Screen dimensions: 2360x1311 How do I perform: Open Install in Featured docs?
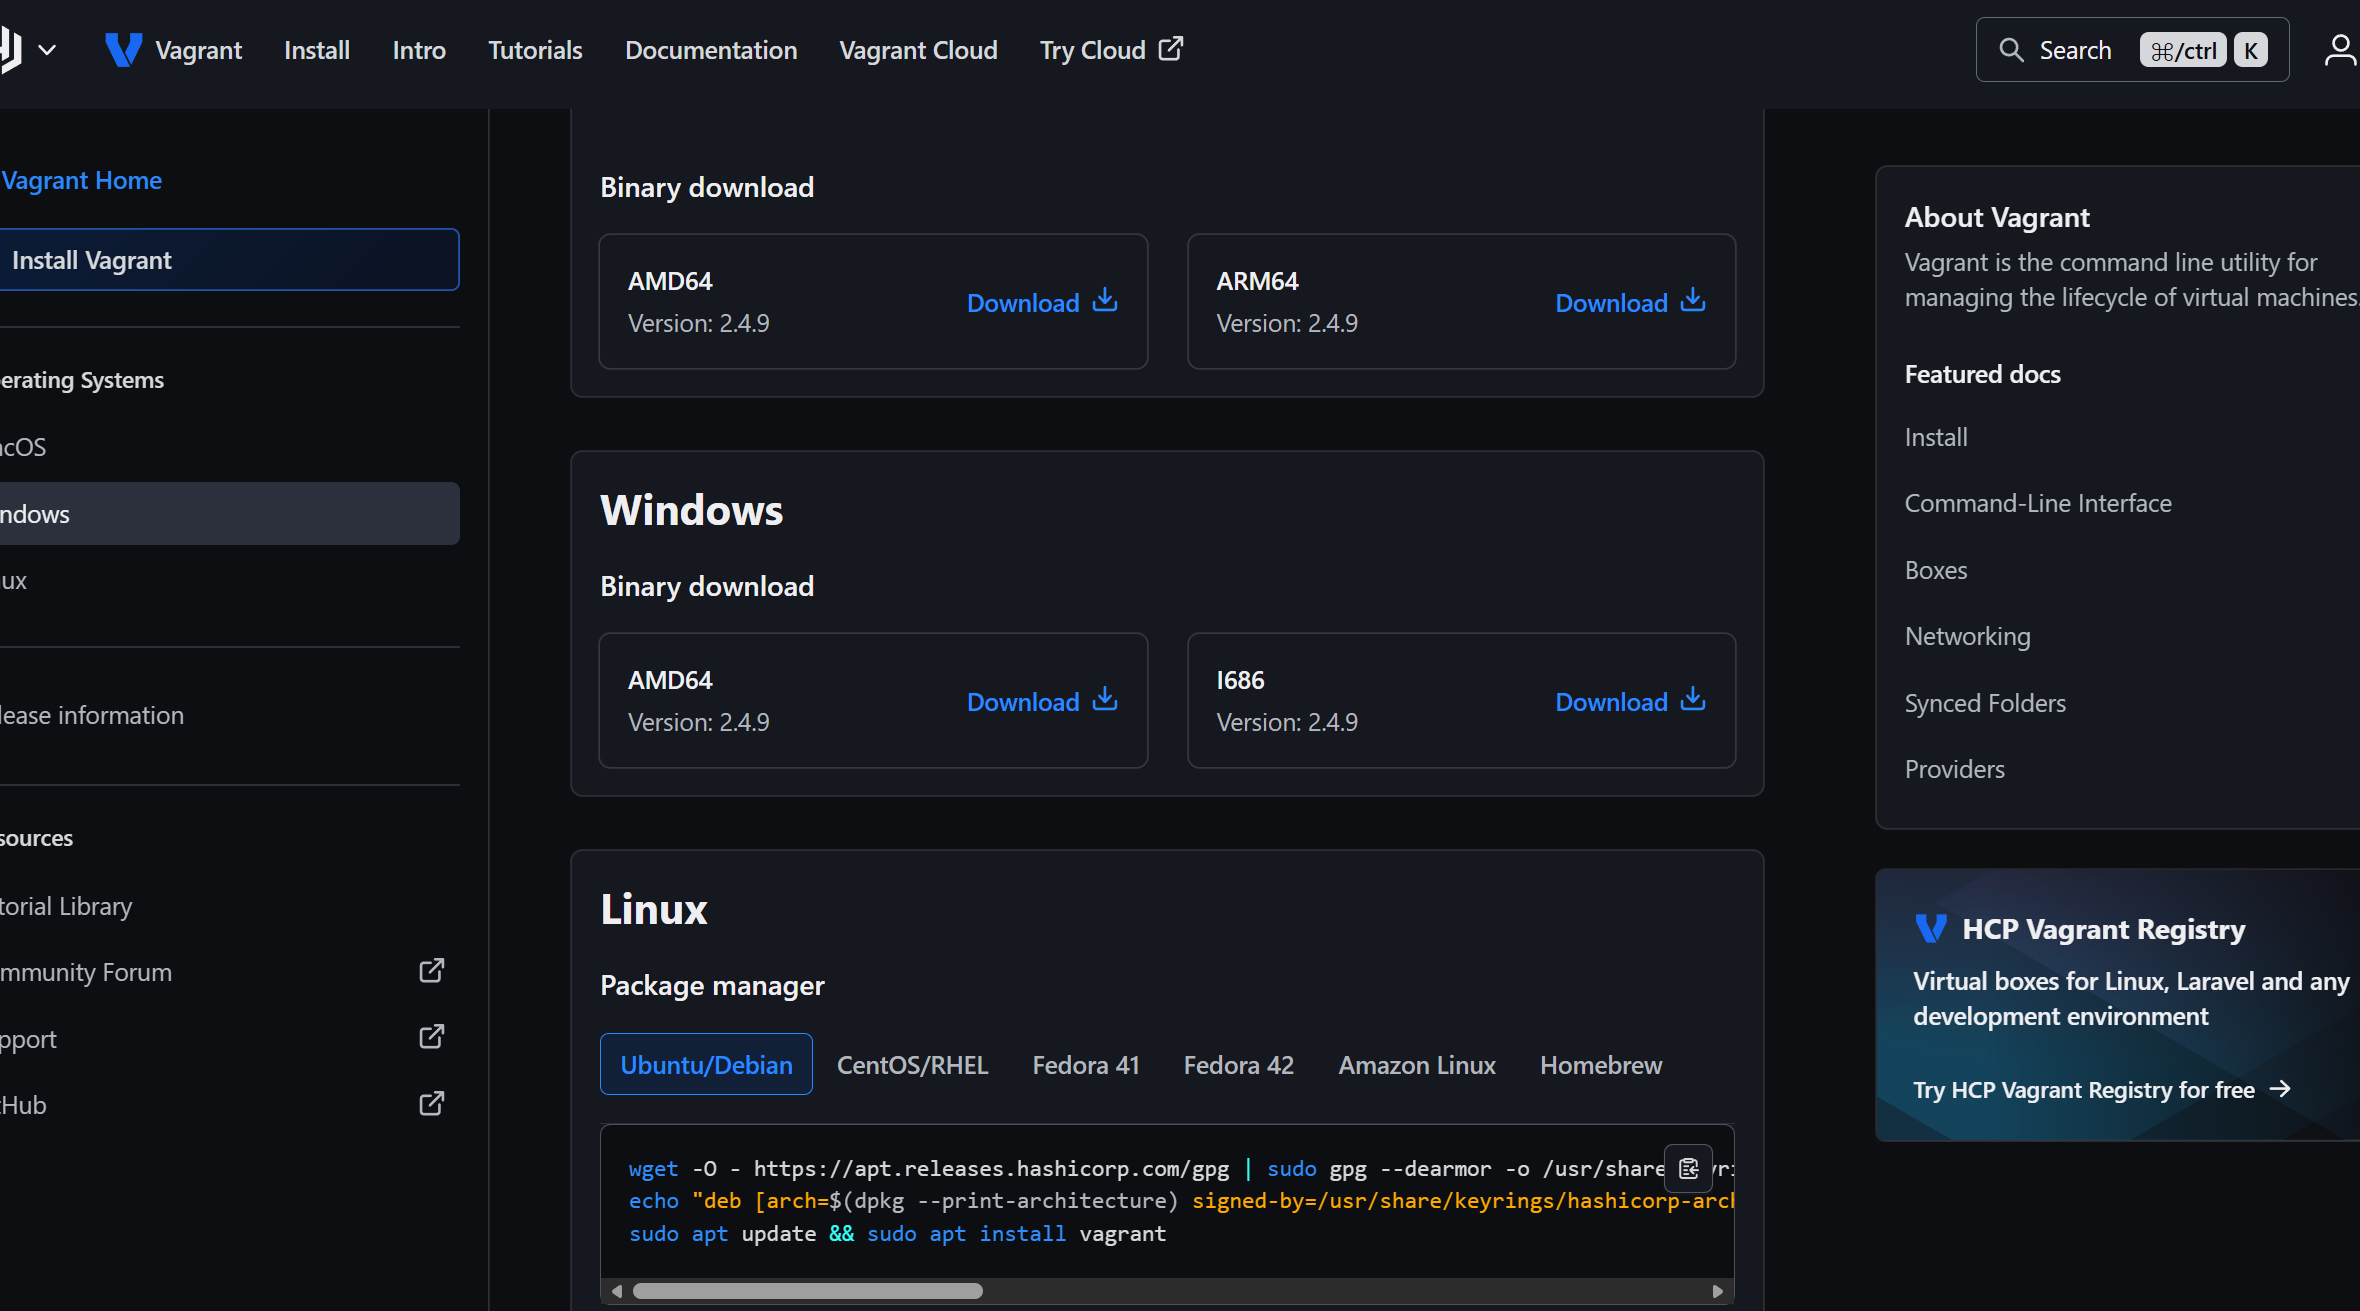click(1936, 437)
